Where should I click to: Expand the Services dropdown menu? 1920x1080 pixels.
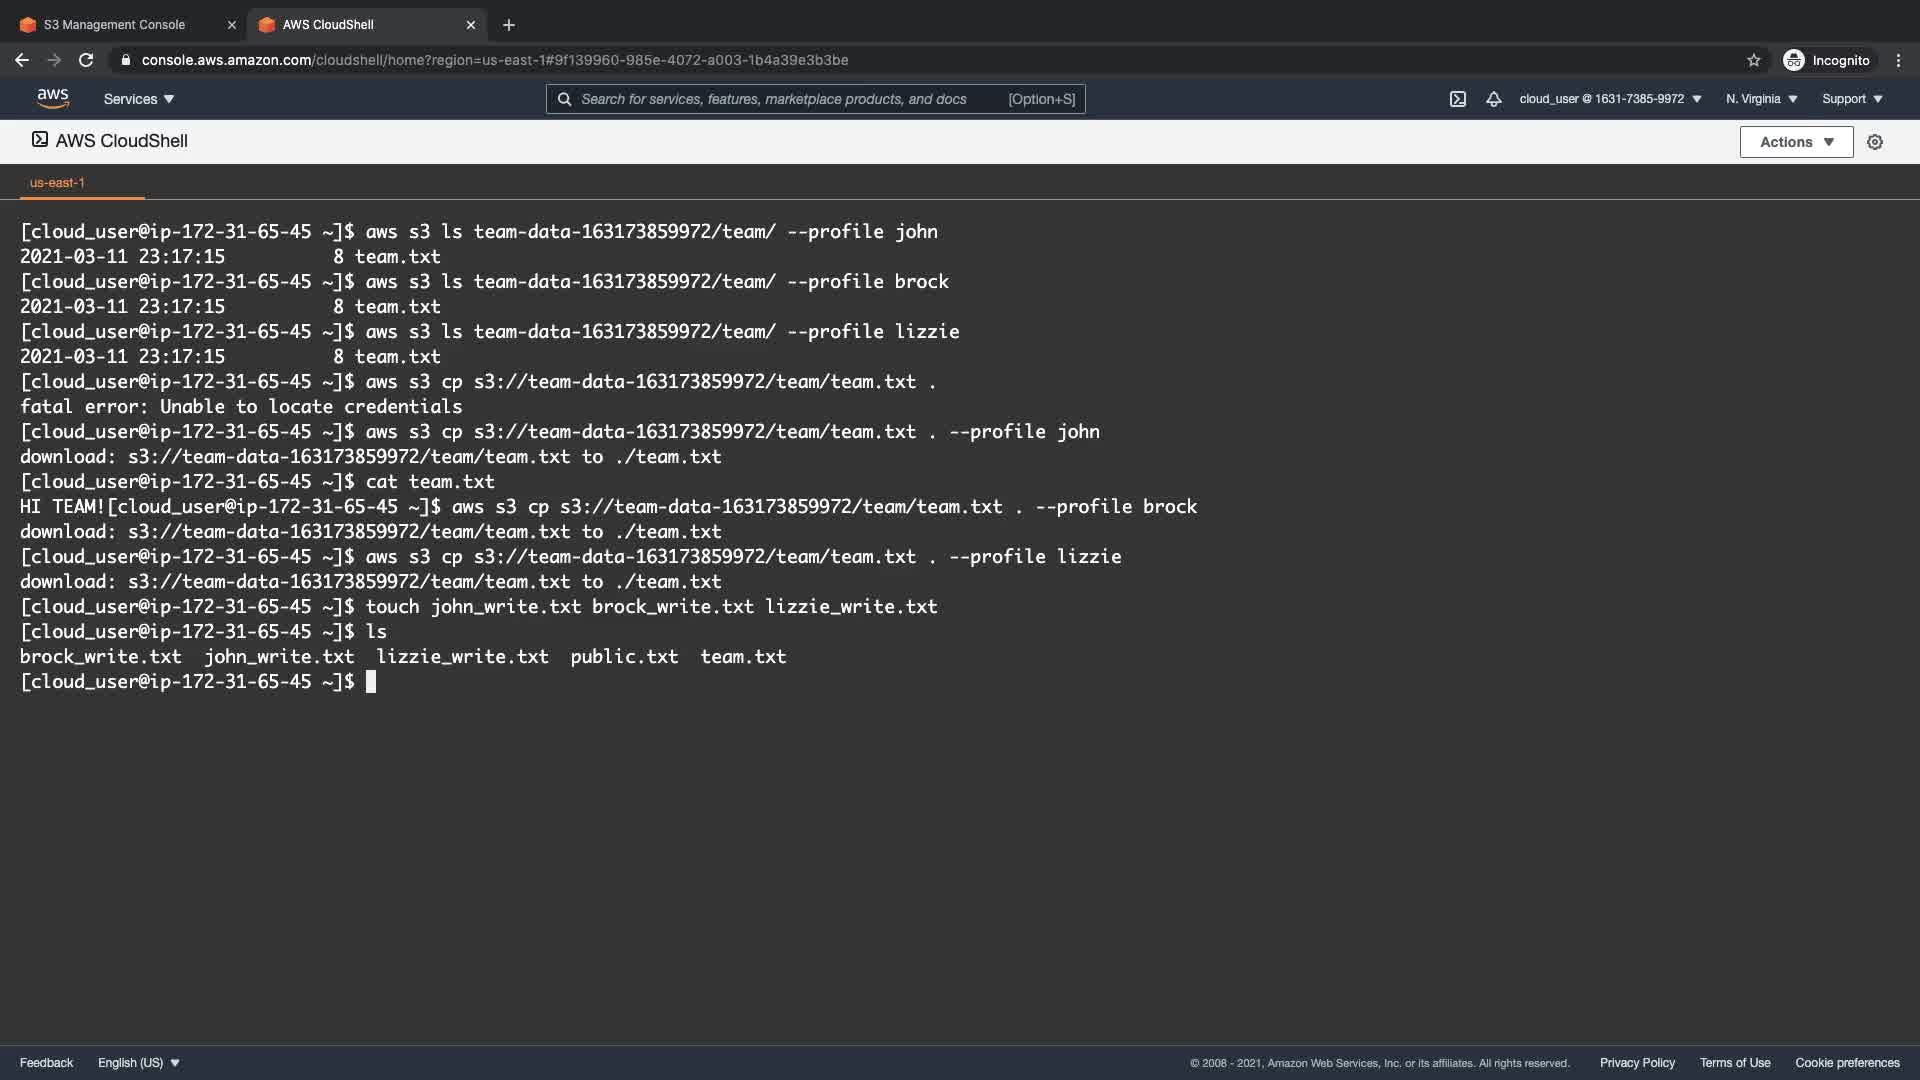click(139, 99)
